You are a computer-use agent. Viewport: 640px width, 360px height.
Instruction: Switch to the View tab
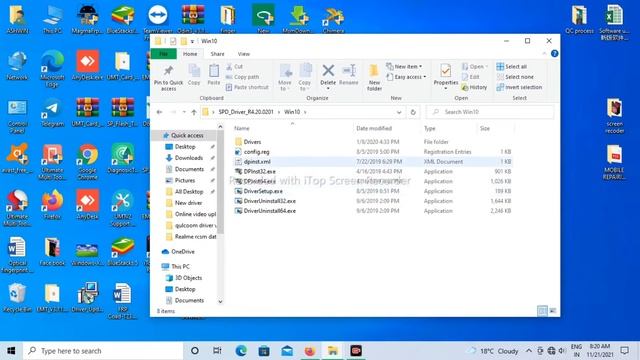coord(243,53)
